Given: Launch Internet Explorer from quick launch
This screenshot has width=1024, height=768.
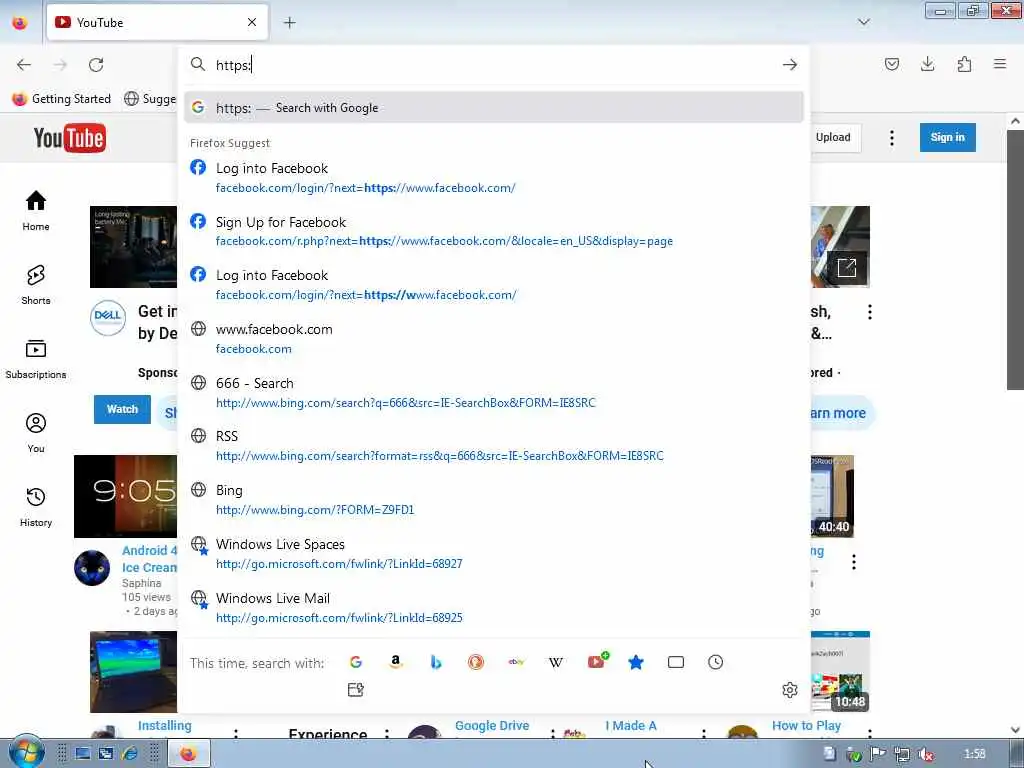Looking at the screenshot, I should pos(130,754).
